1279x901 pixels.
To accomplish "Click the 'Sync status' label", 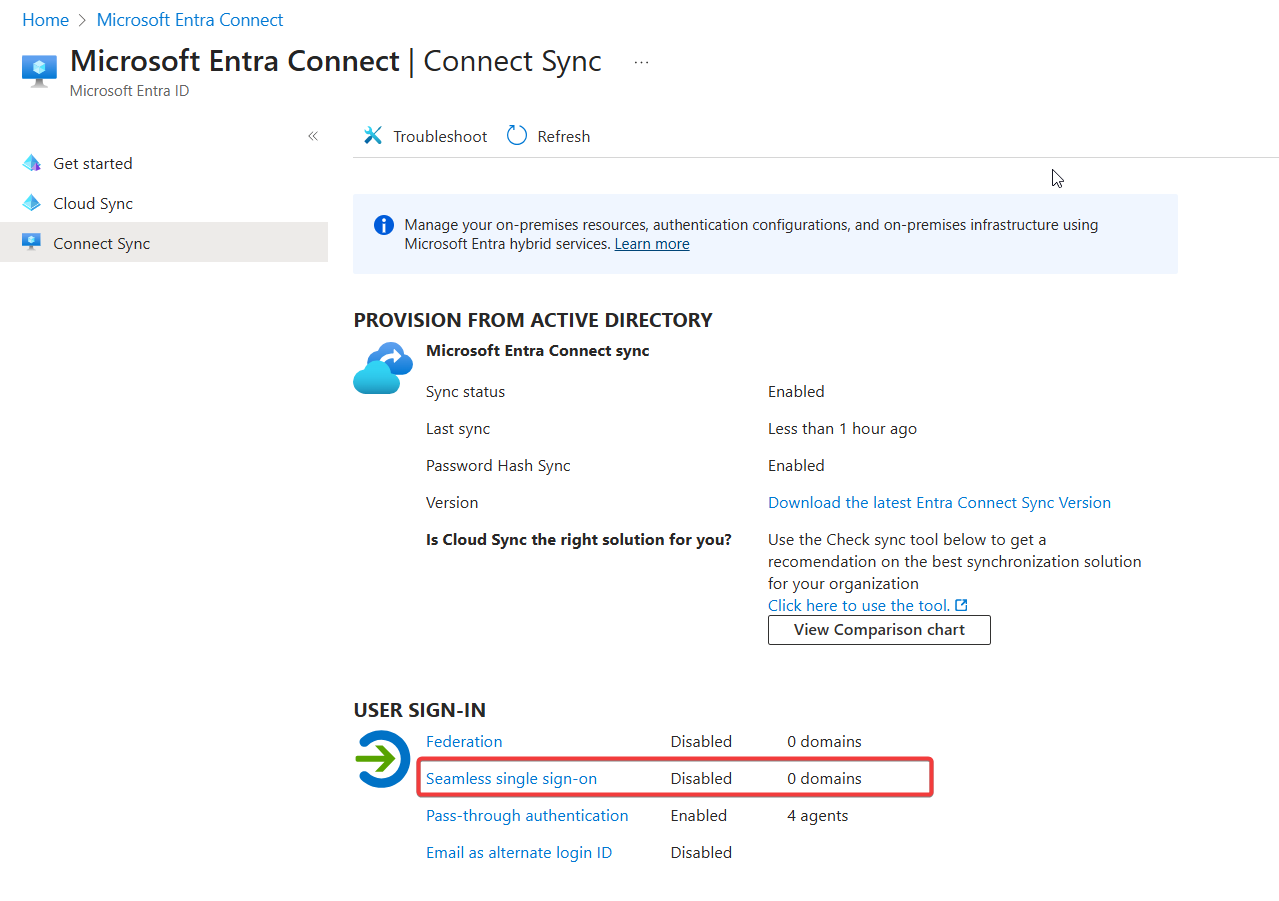I will point(465,391).
